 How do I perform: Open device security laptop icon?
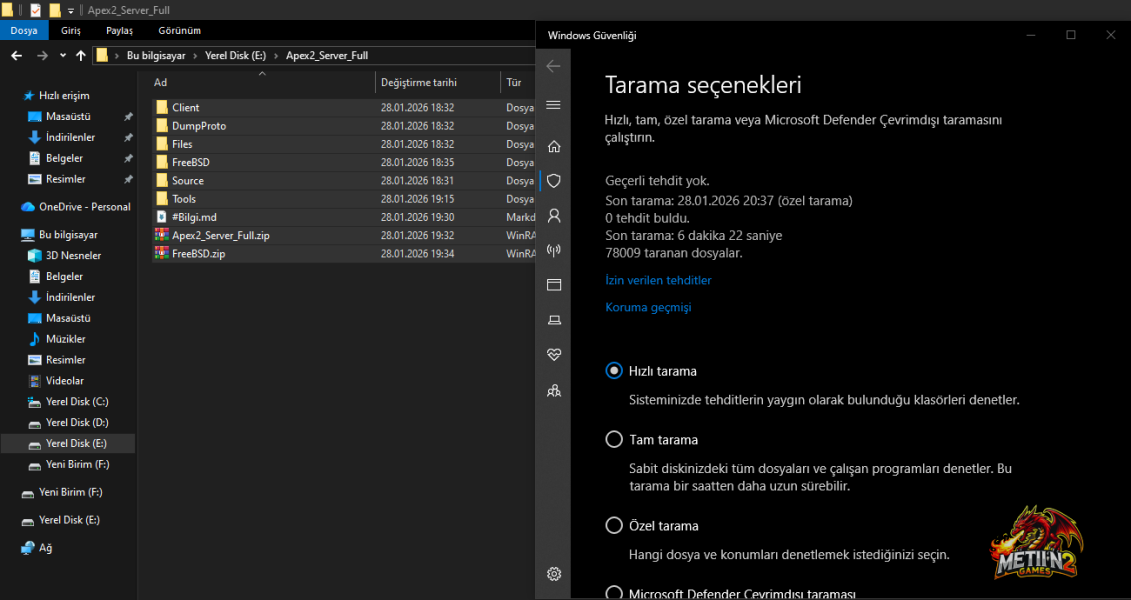[x=554, y=319]
